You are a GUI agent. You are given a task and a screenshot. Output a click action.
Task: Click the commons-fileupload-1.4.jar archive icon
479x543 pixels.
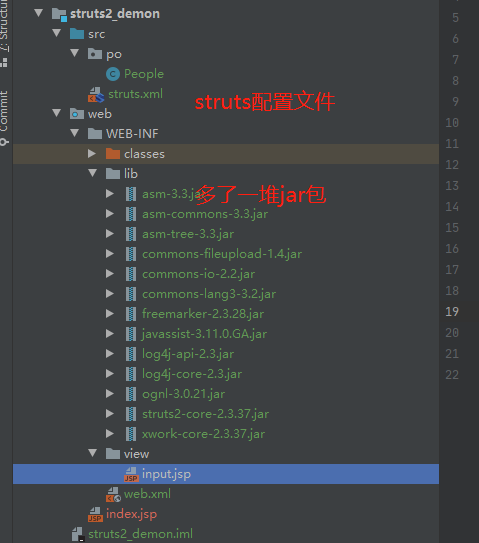coord(131,254)
